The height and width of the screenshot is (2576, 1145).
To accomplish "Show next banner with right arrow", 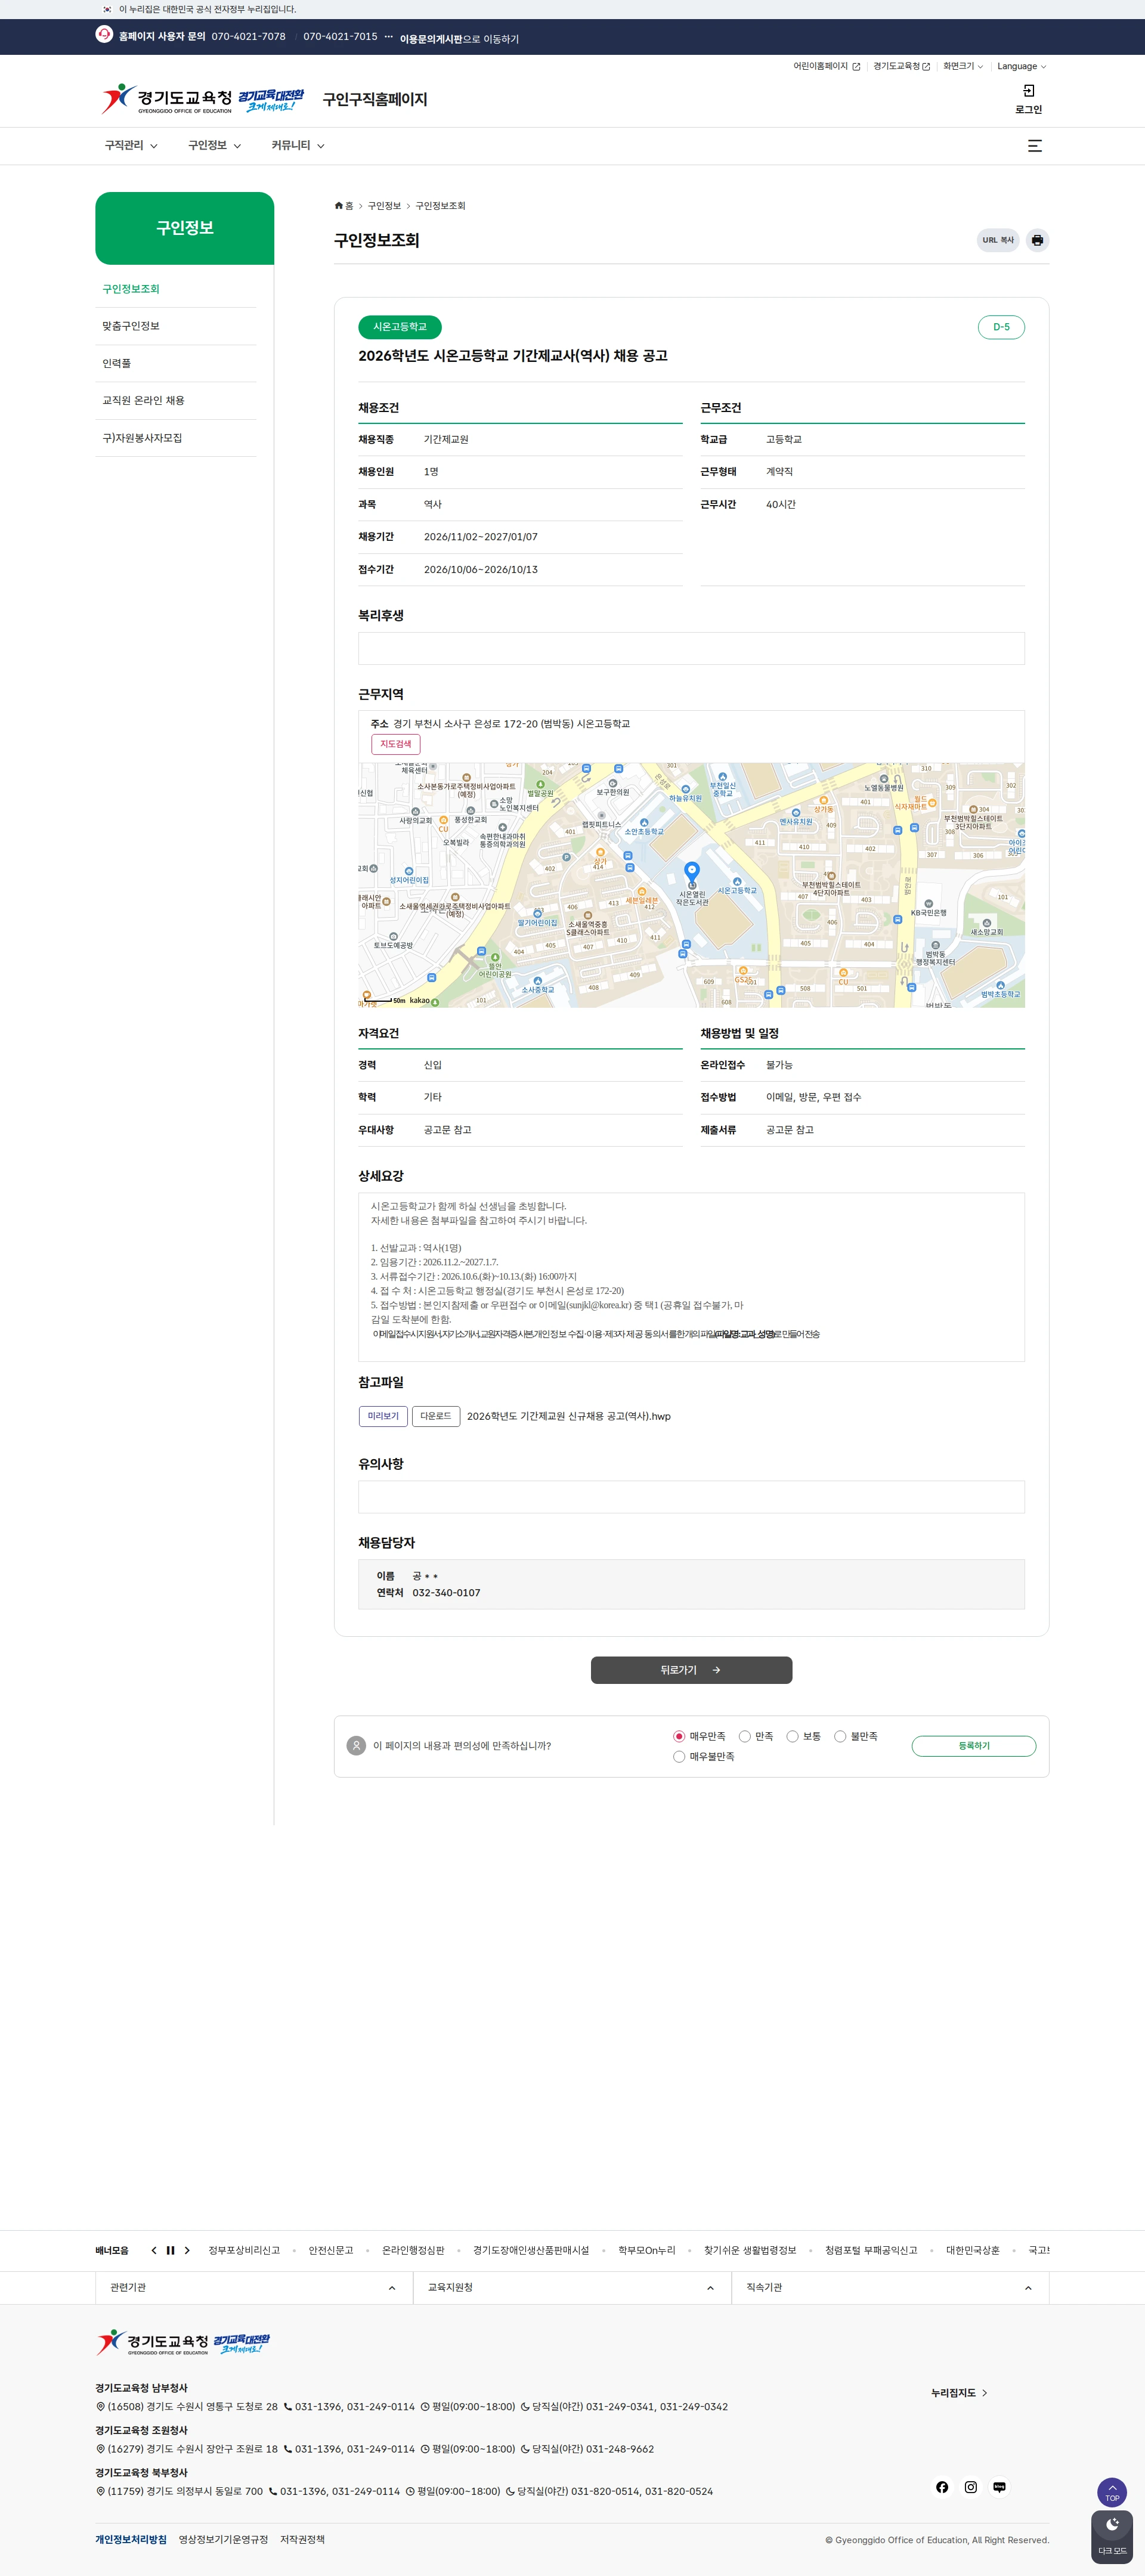I will click(x=187, y=2250).
